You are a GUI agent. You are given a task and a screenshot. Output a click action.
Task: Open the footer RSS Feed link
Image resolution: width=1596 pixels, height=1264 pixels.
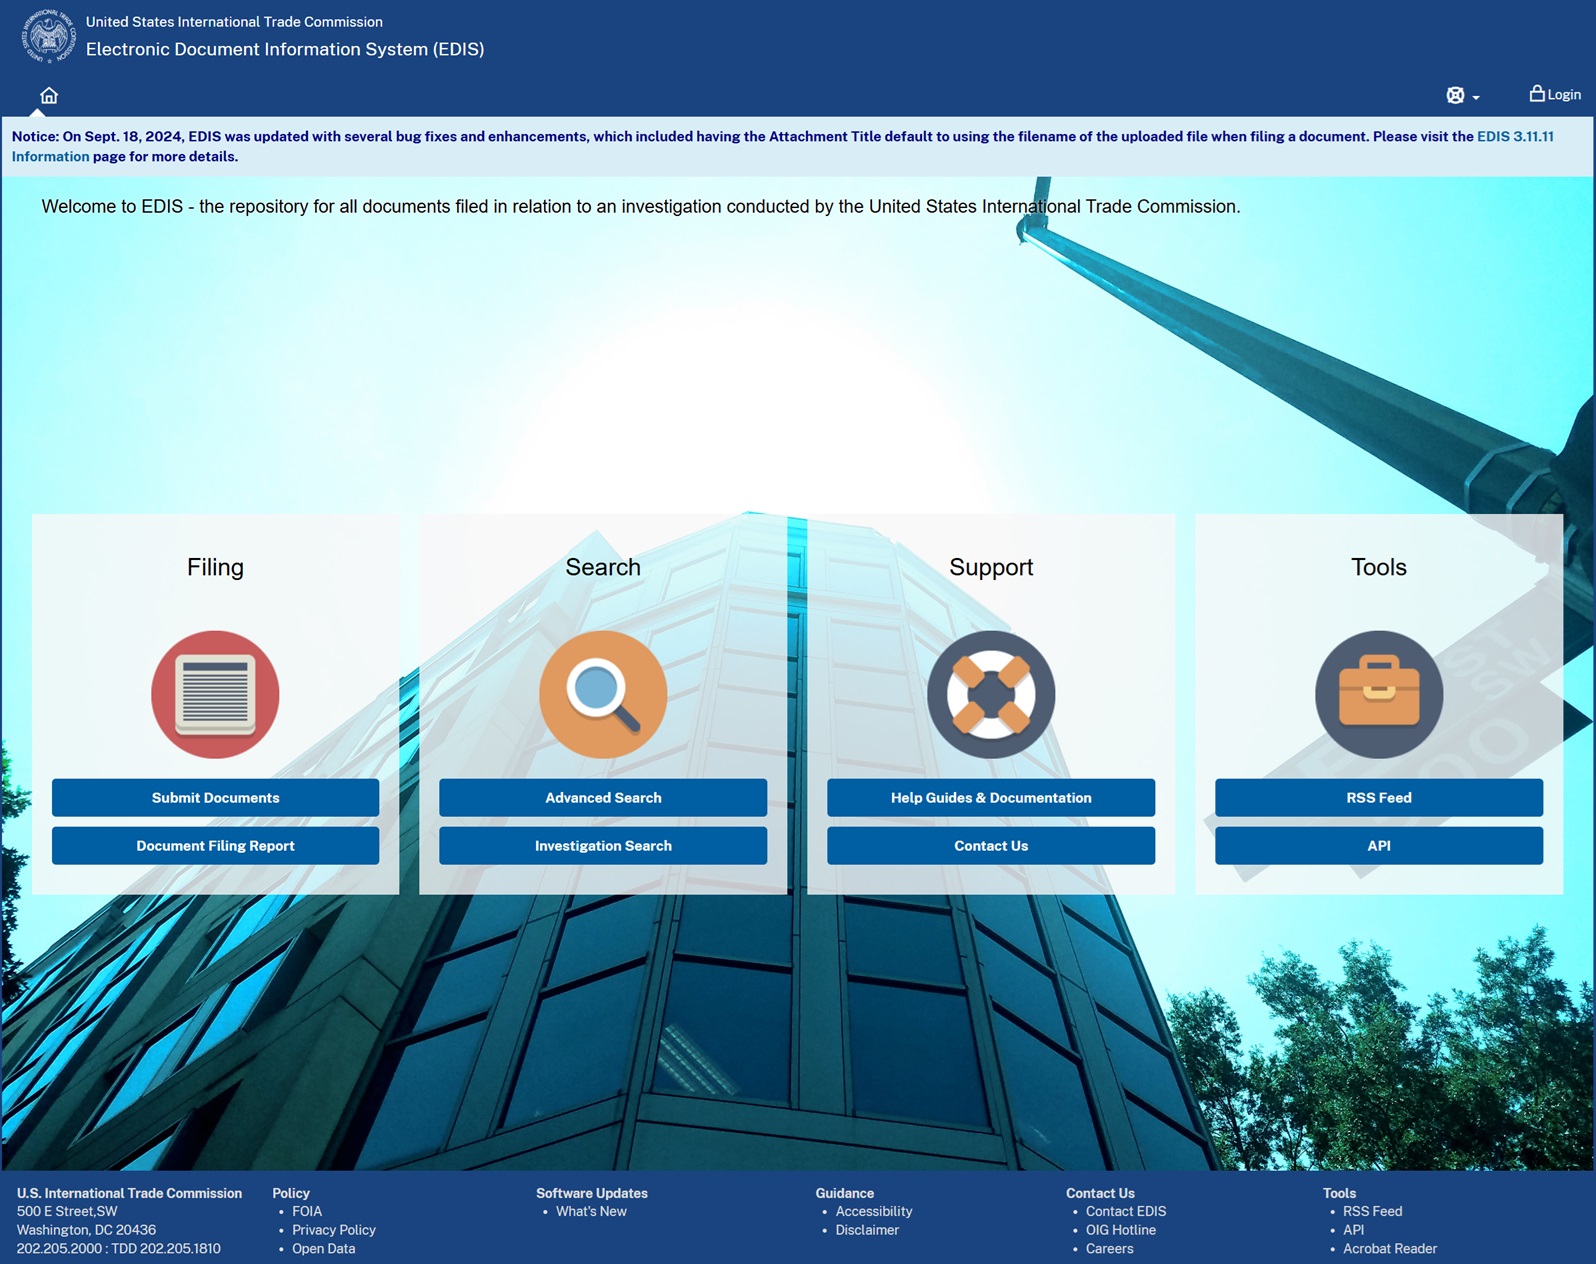[1373, 1211]
